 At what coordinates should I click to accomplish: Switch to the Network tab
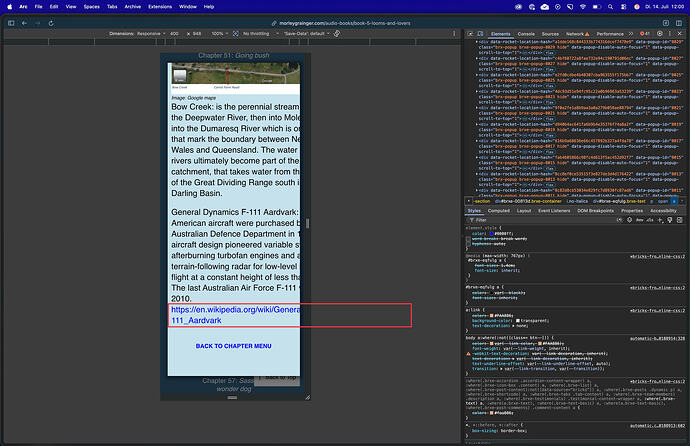coord(575,34)
